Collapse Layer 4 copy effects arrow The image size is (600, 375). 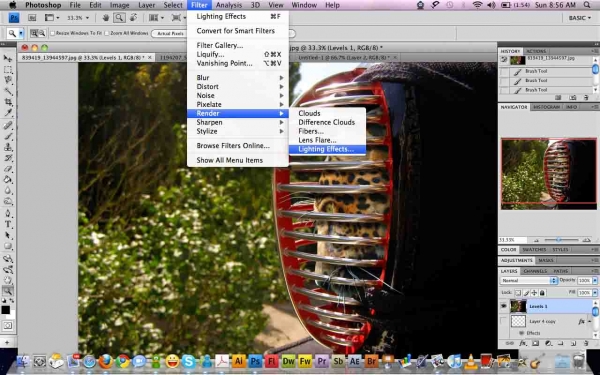(589, 321)
